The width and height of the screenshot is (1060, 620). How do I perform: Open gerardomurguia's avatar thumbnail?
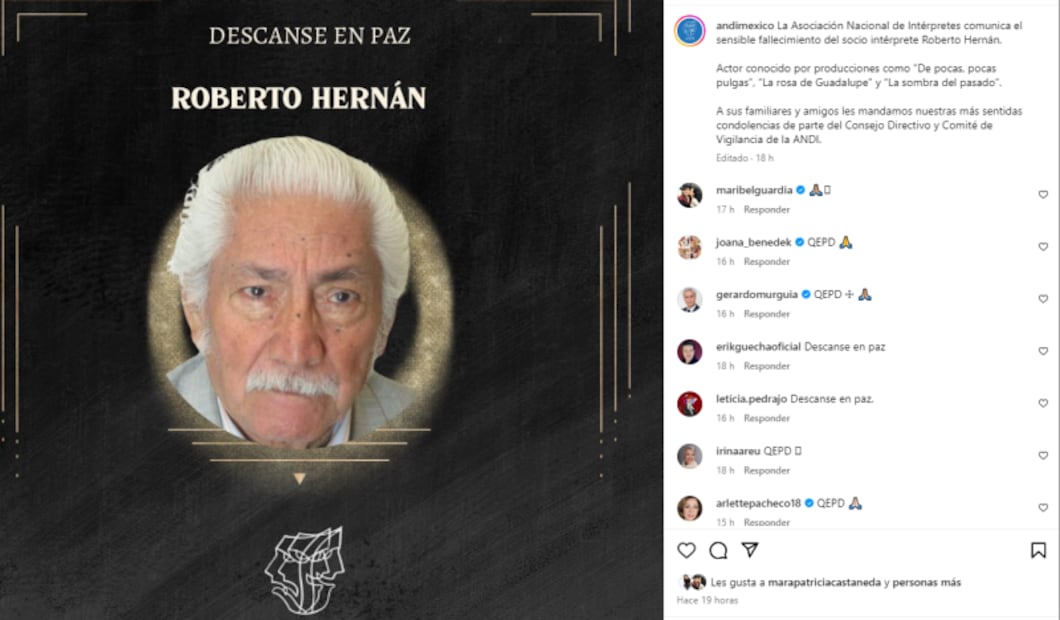[690, 300]
